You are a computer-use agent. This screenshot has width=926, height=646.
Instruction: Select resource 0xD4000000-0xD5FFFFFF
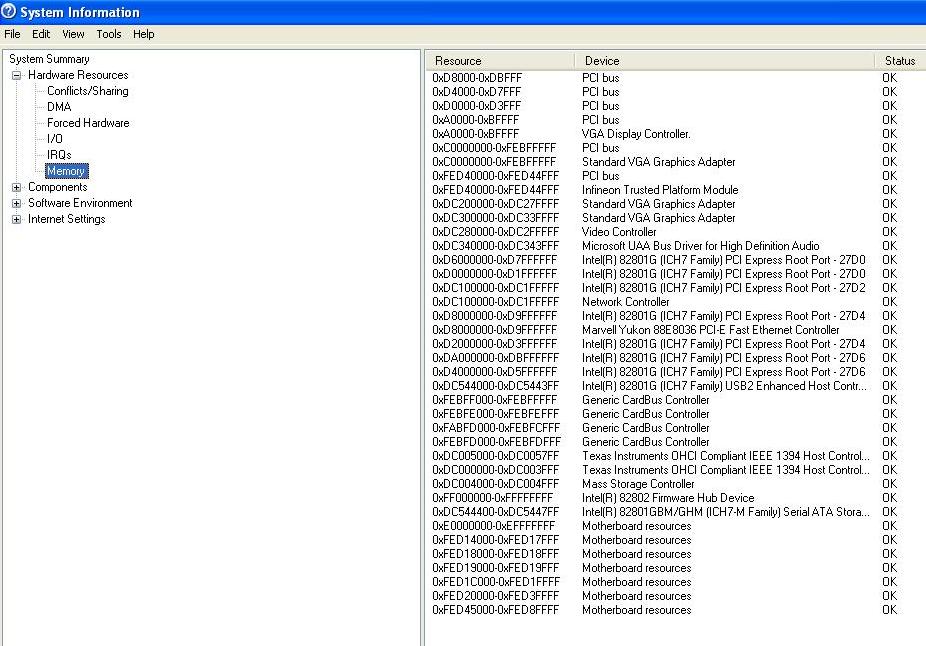pos(494,372)
